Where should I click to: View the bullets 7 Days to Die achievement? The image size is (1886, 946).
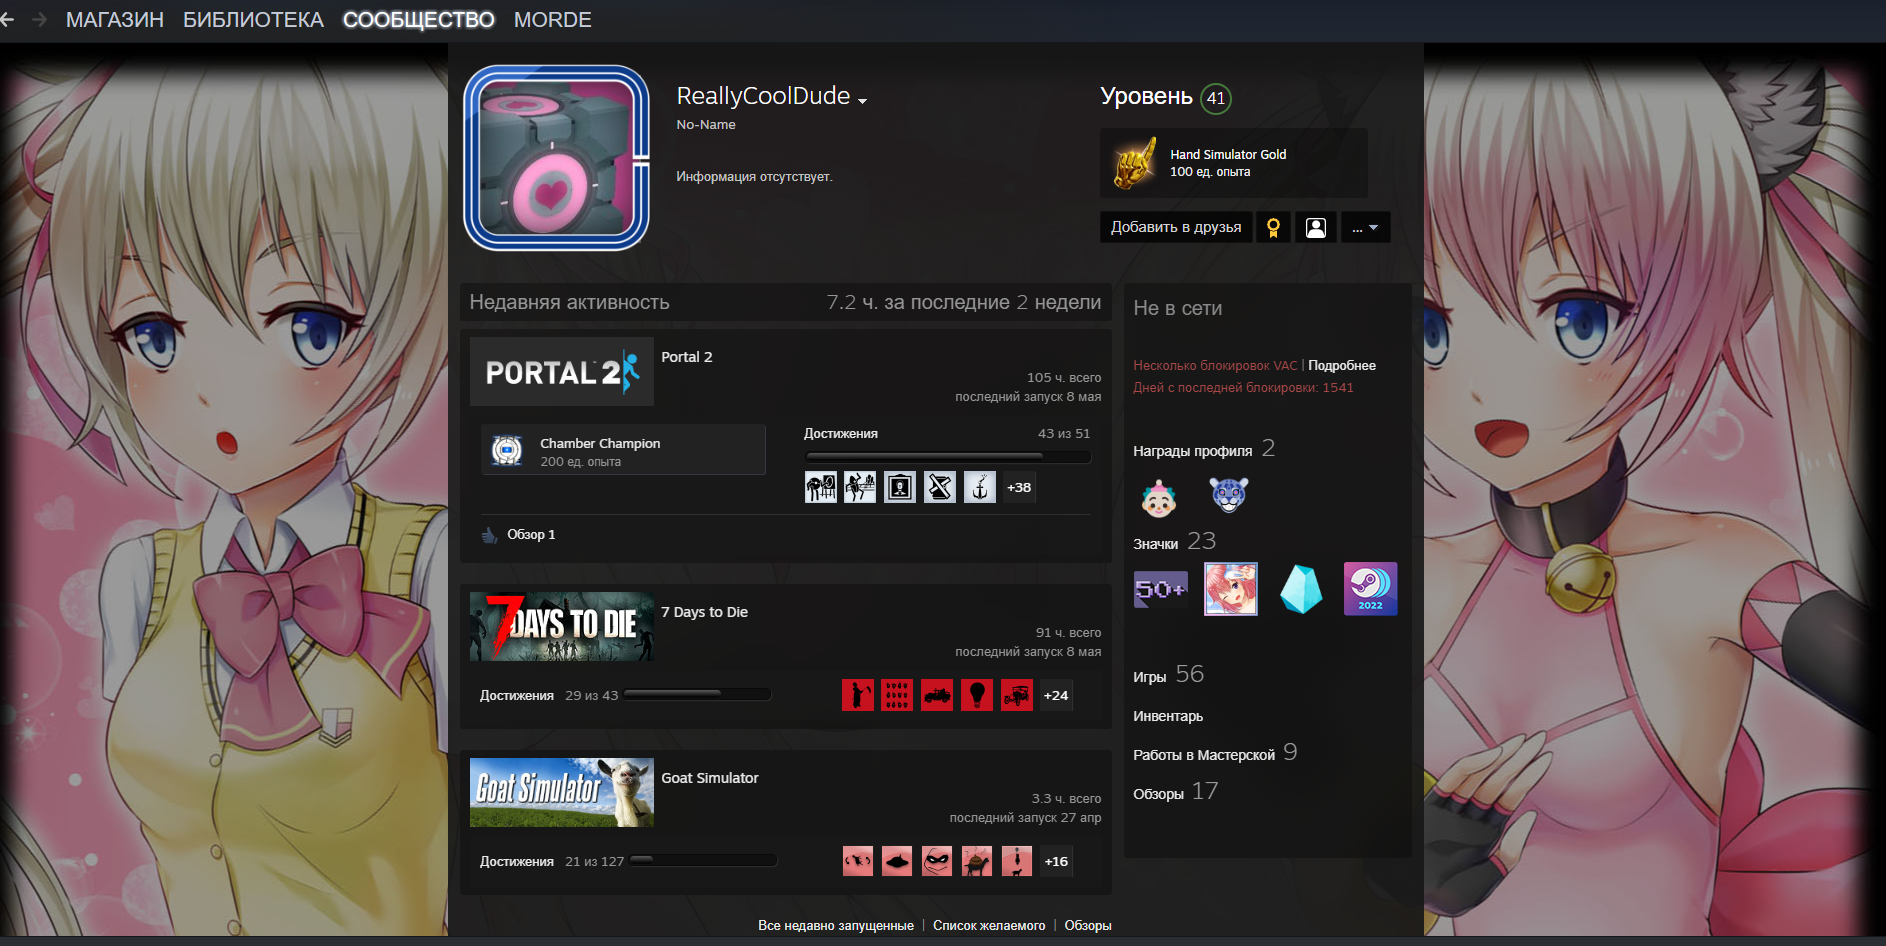(x=897, y=695)
